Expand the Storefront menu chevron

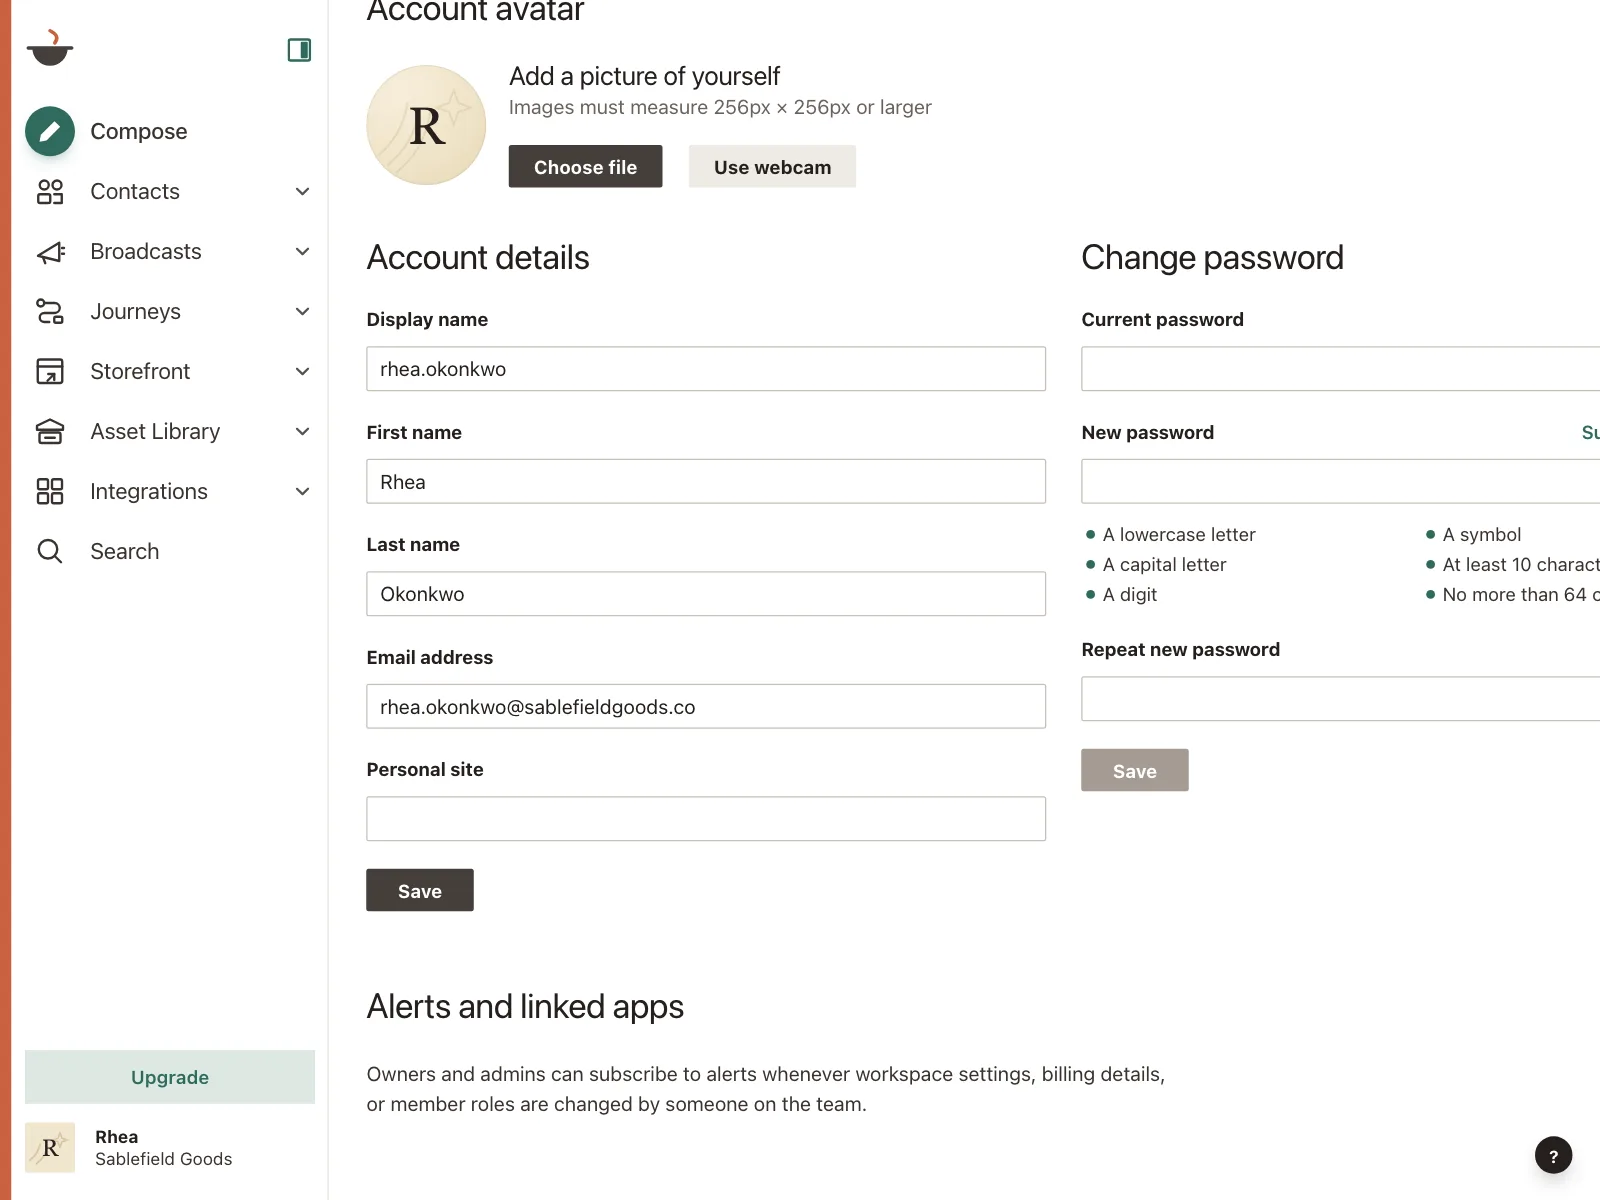(302, 371)
